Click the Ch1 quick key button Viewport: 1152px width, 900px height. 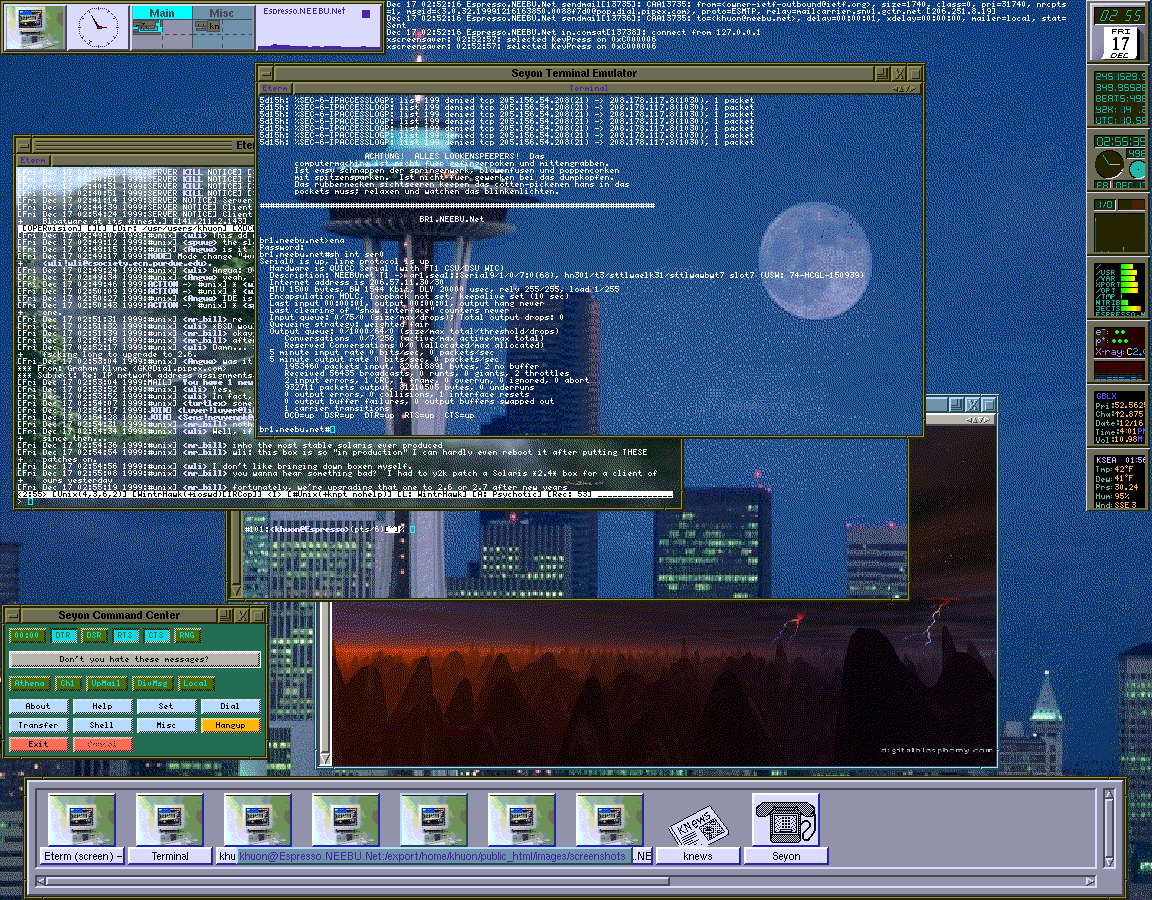[67, 683]
